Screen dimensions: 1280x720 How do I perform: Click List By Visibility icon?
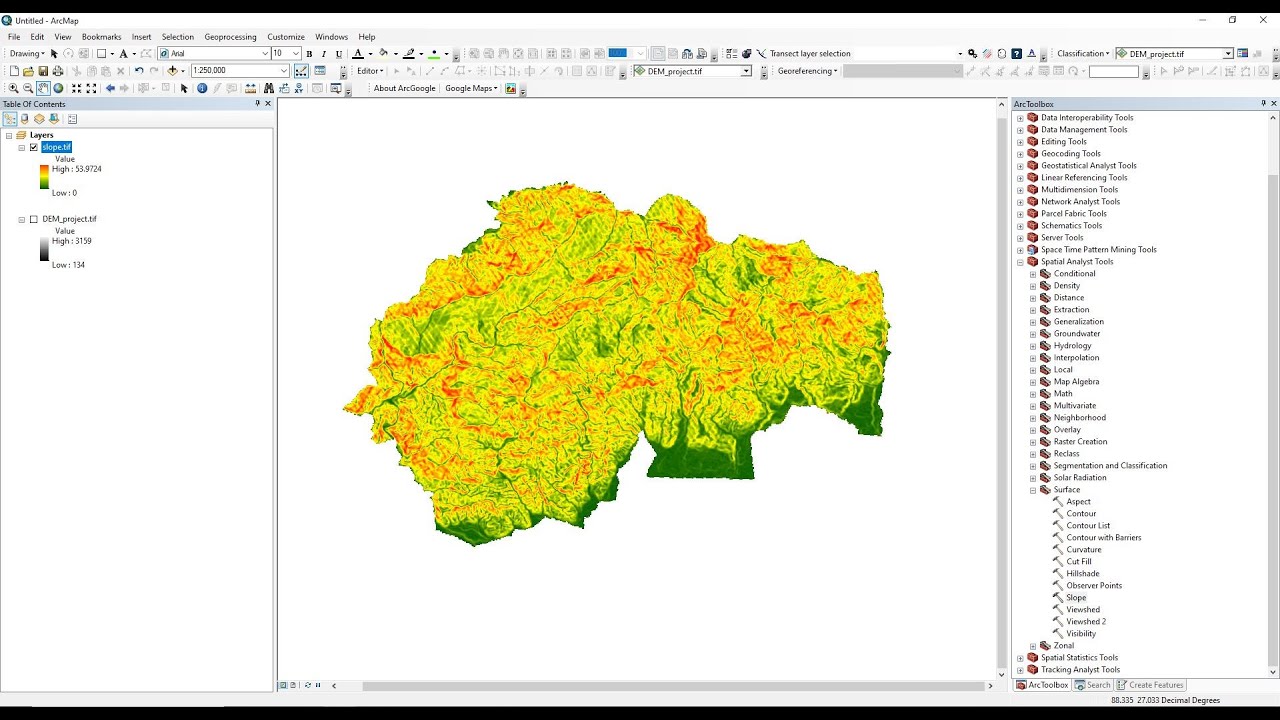click(40, 119)
